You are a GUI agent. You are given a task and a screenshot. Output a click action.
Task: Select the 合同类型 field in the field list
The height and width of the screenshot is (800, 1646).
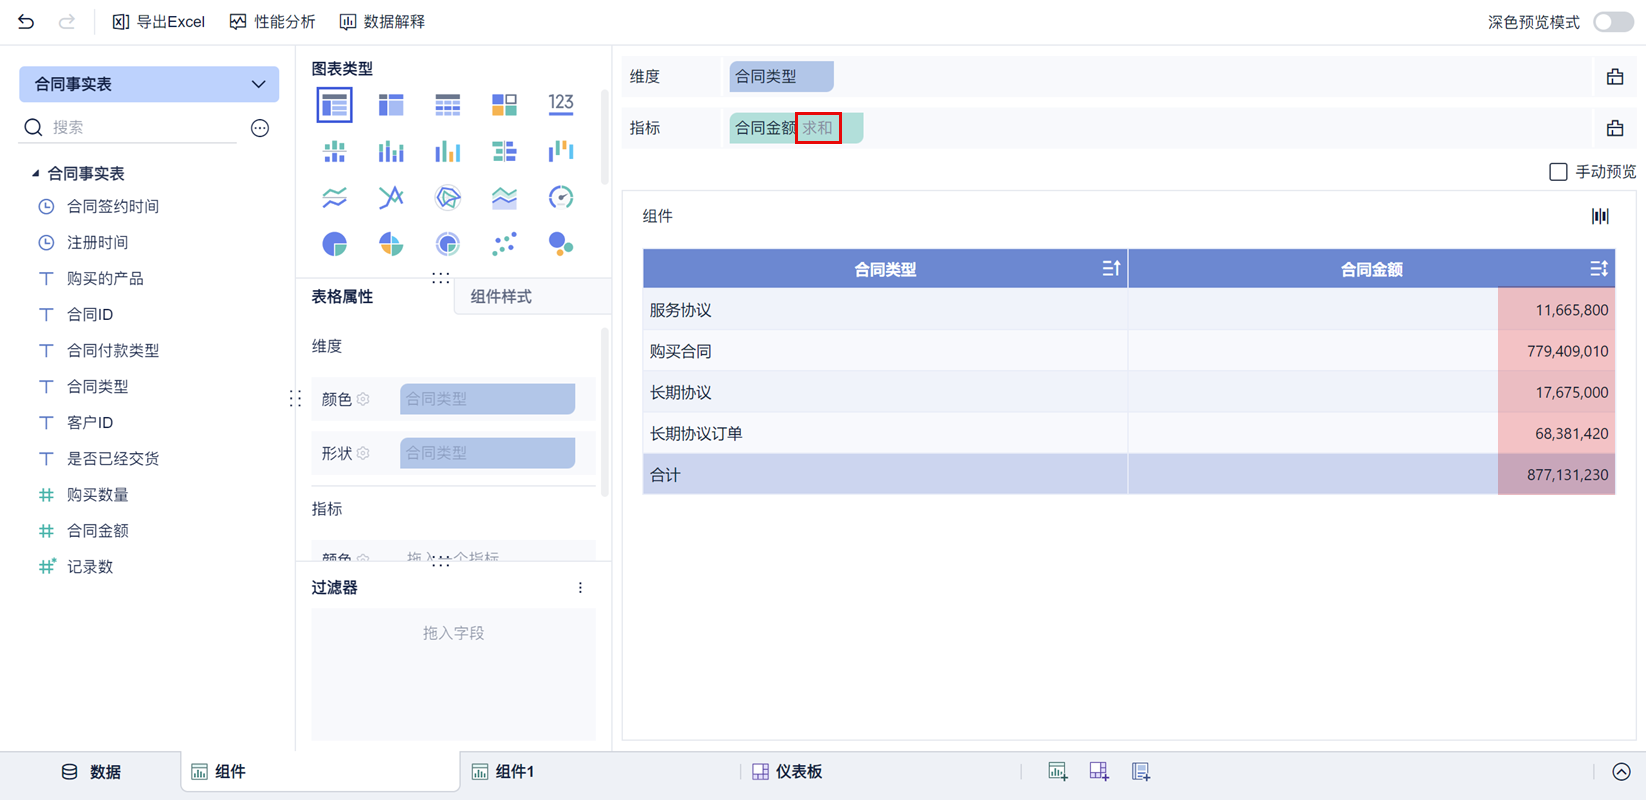[97, 386]
